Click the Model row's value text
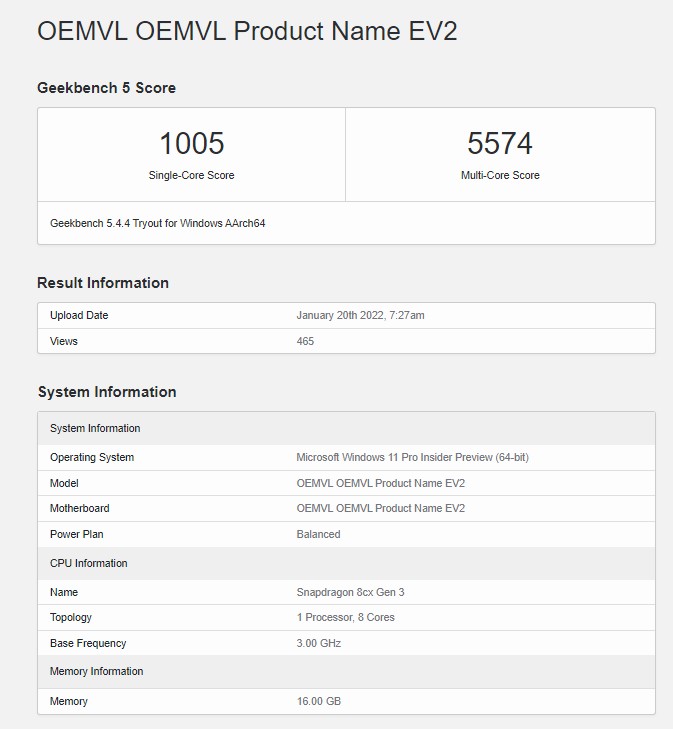 pos(380,483)
